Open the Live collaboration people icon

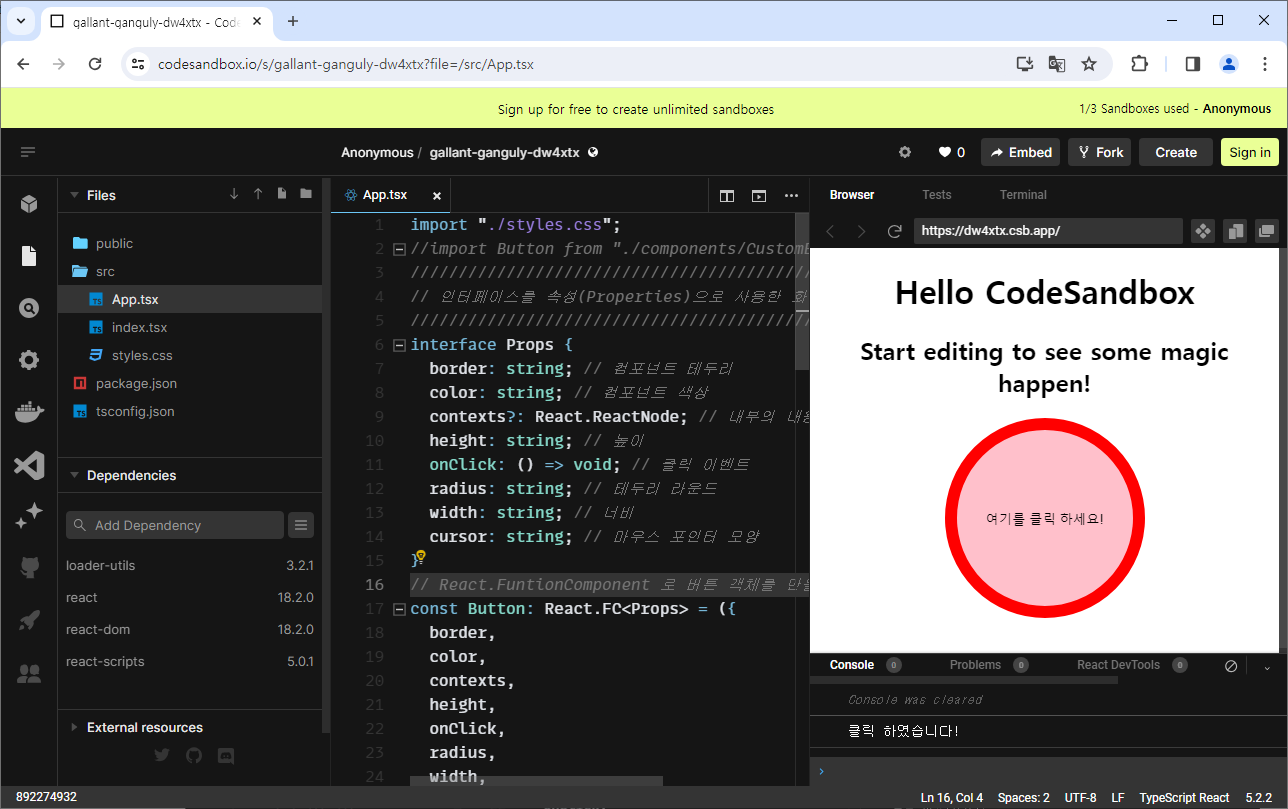tap(29, 673)
